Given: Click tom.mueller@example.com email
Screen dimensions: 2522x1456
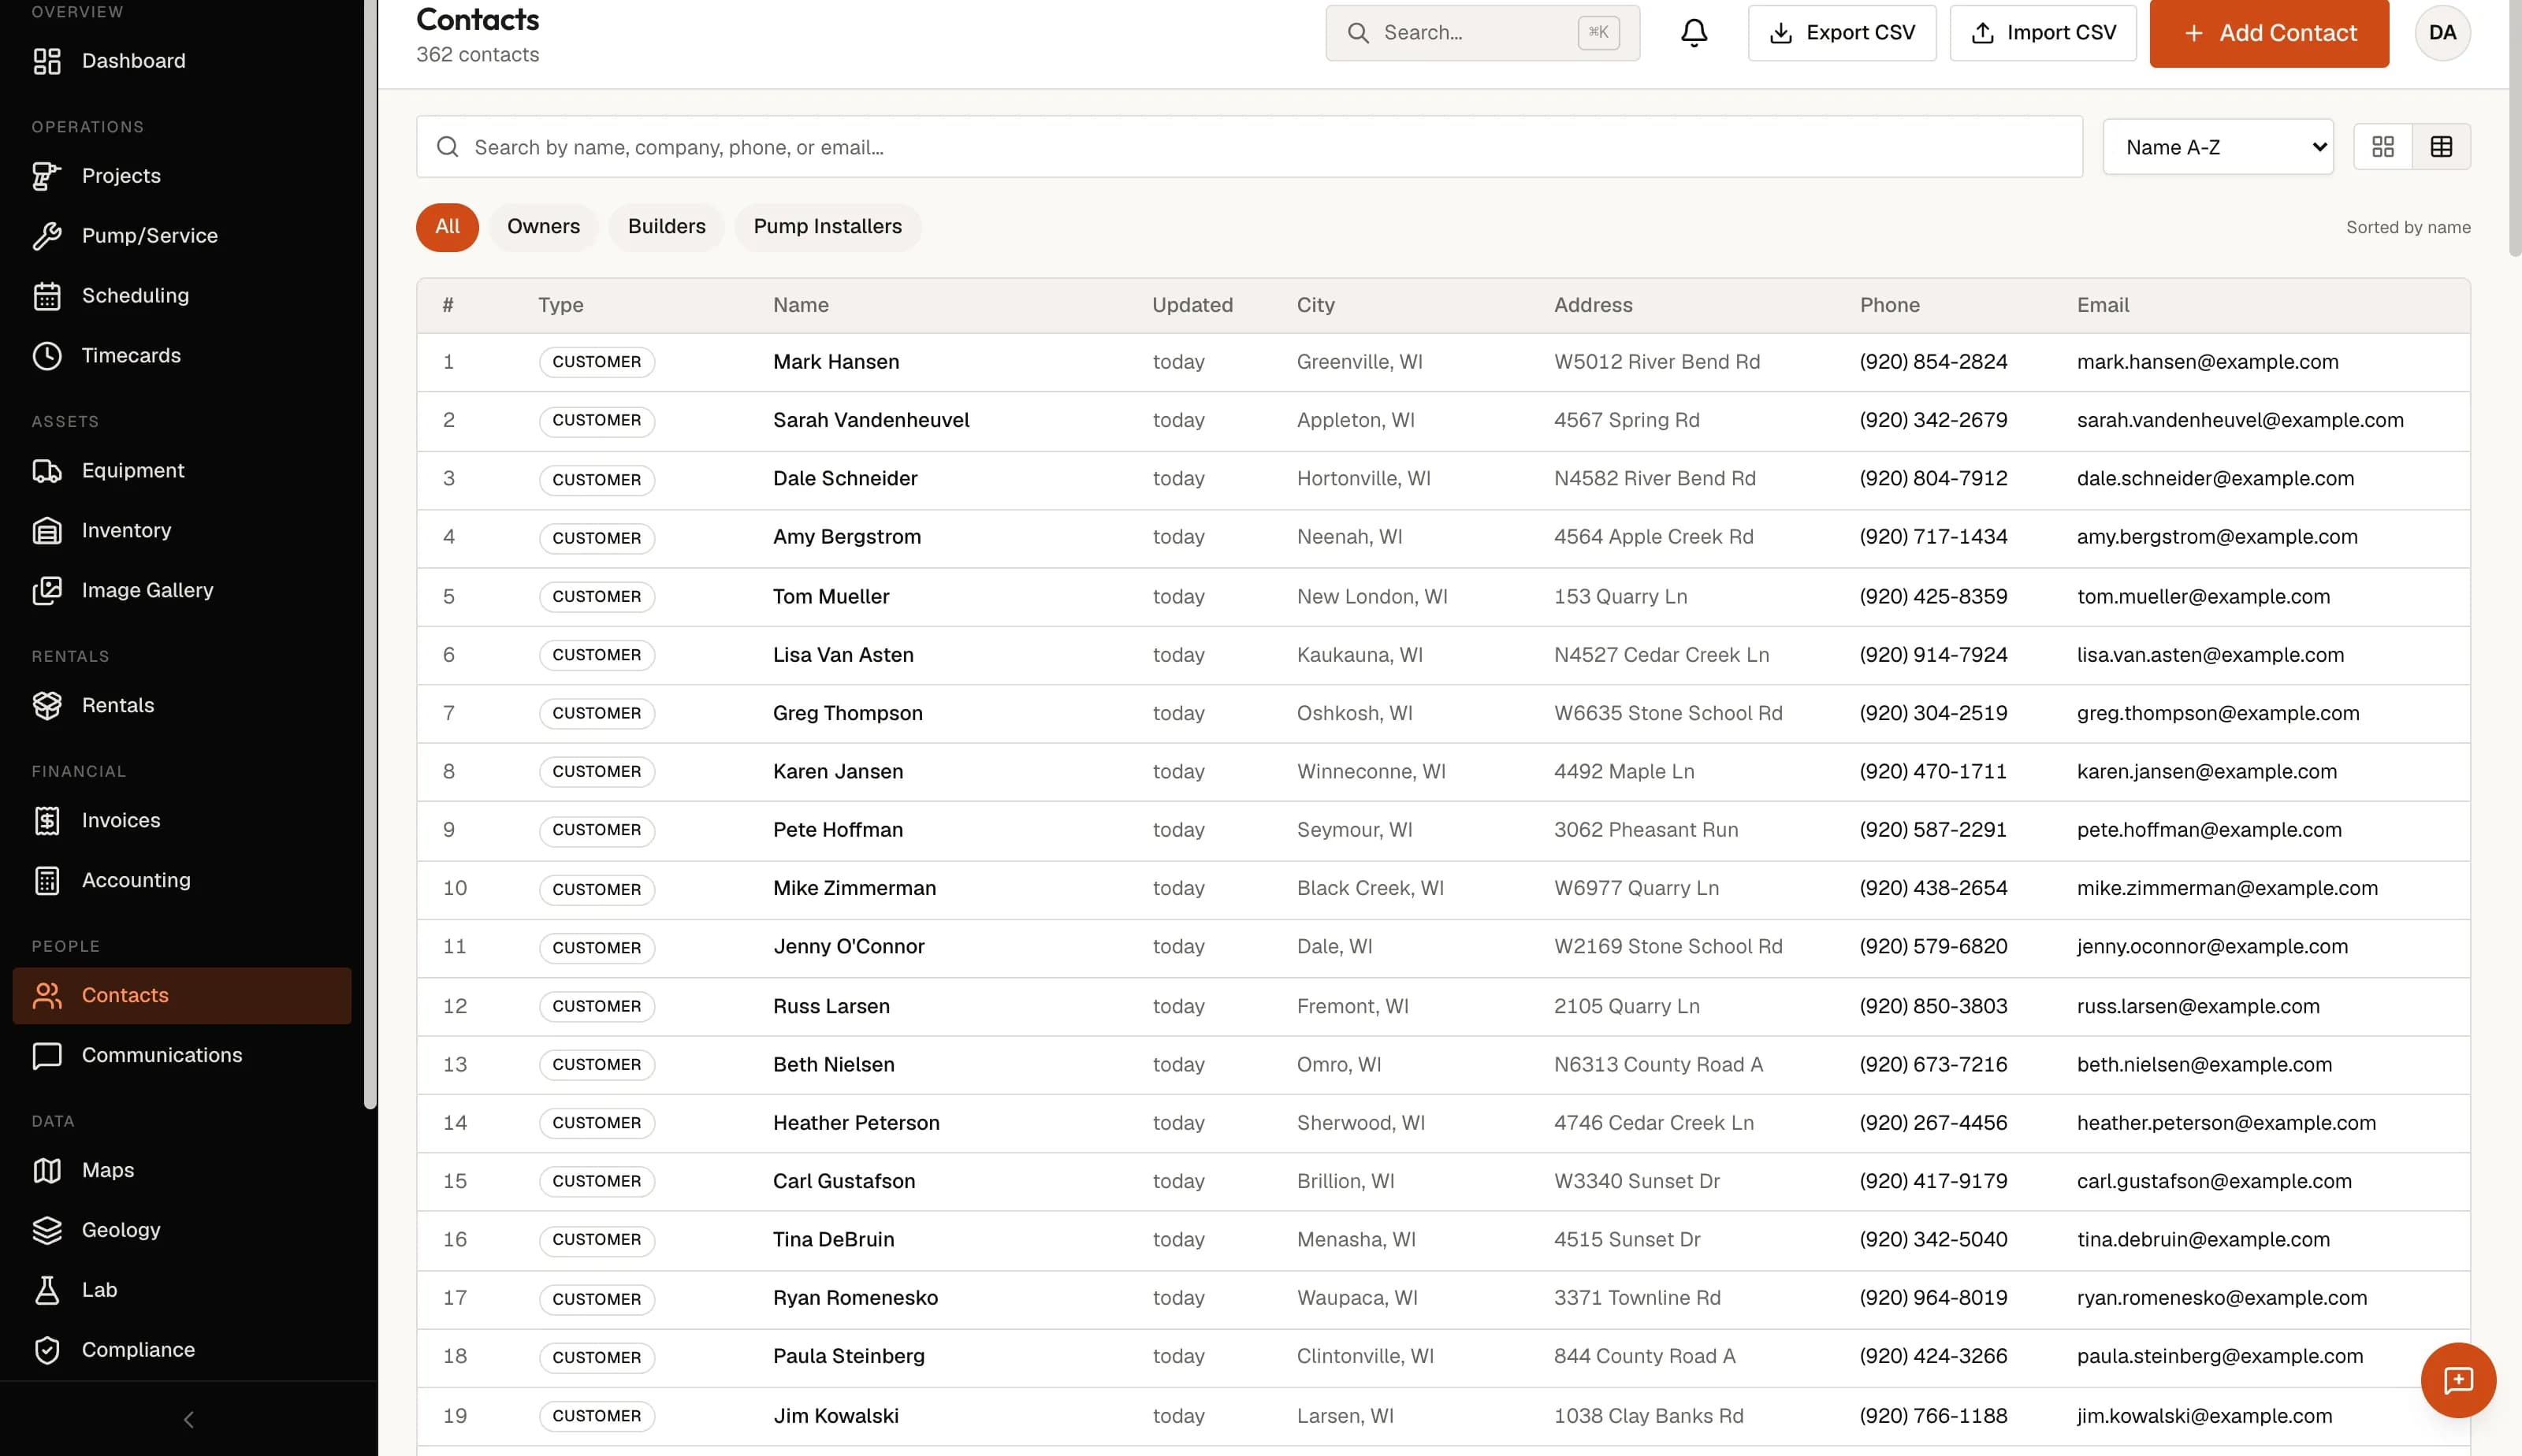Looking at the screenshot, I should pyautogui.click(x=2203, y=597).
